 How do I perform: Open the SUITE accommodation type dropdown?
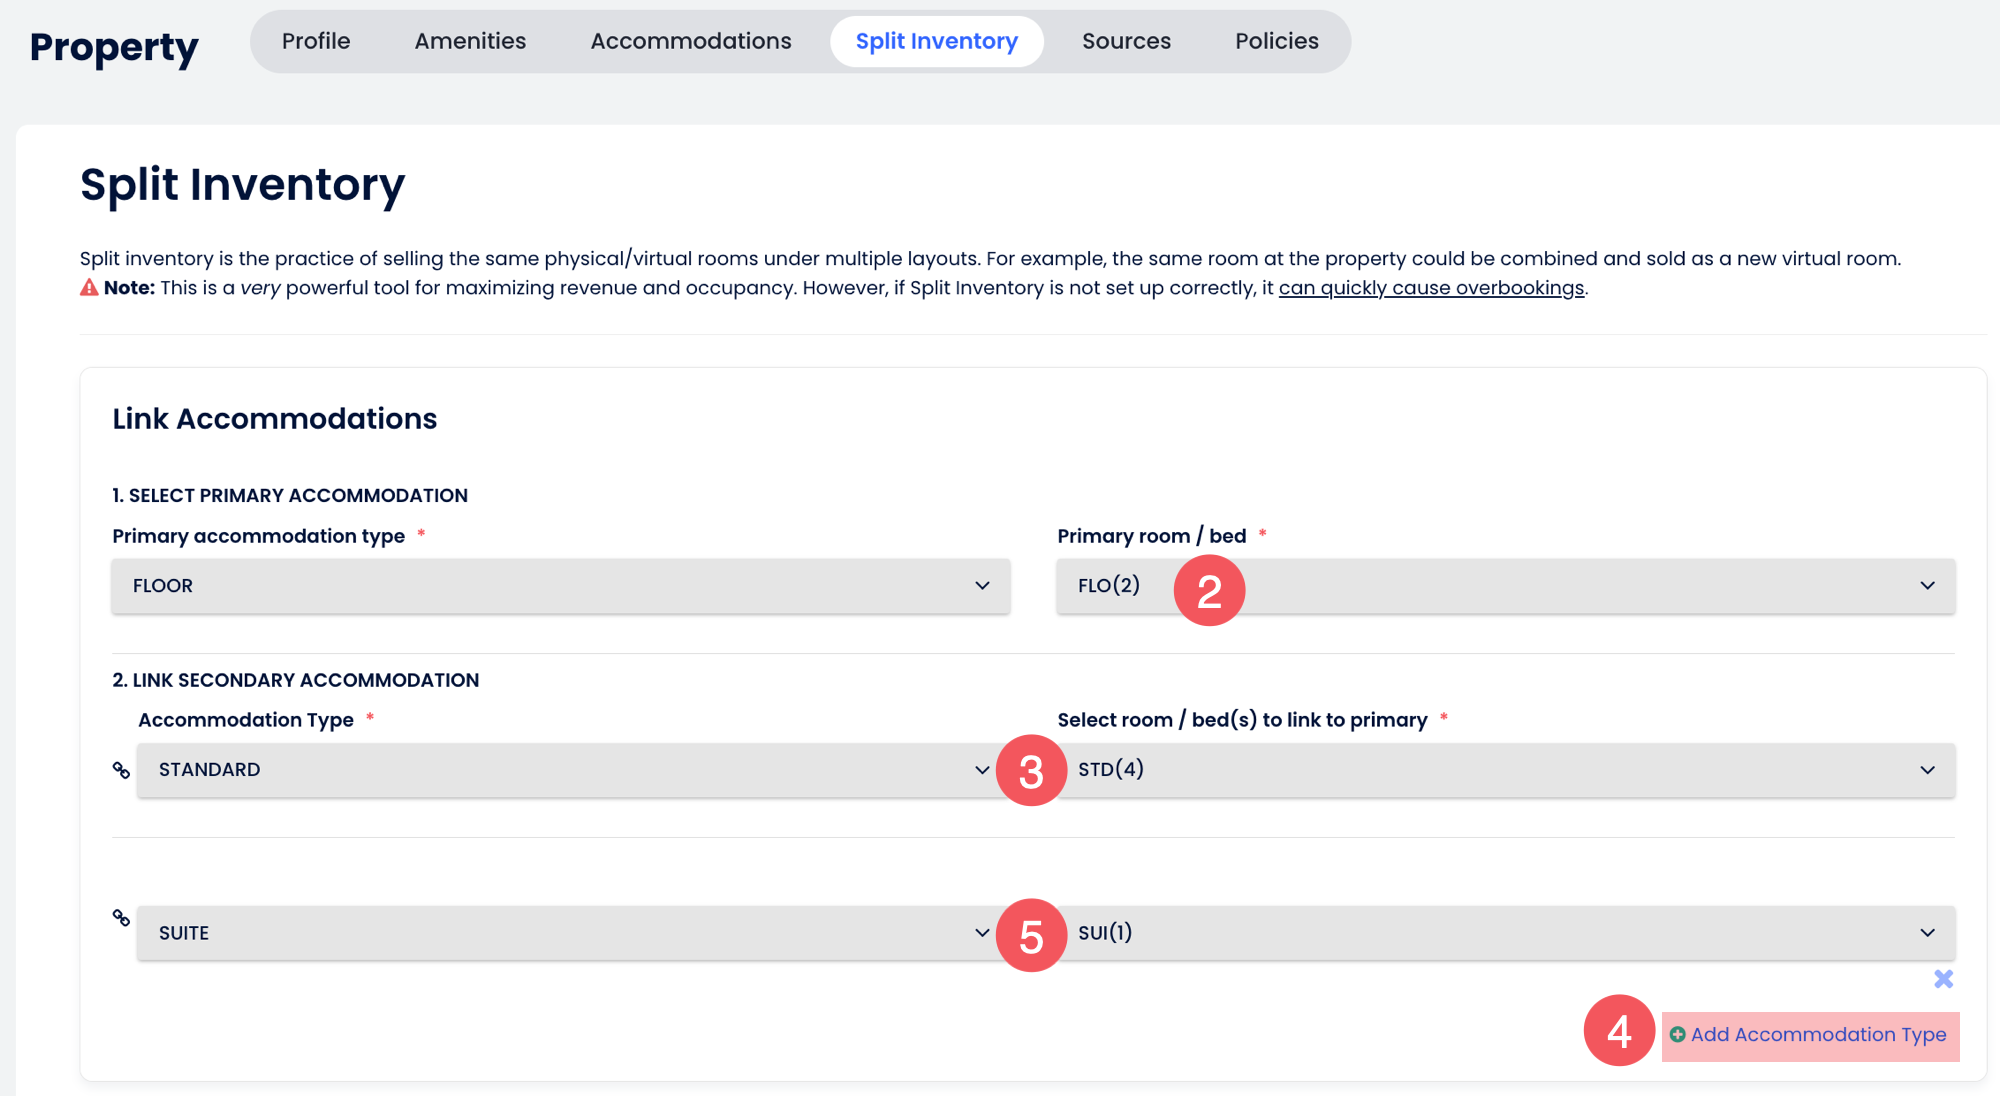[x=560, y=933]
